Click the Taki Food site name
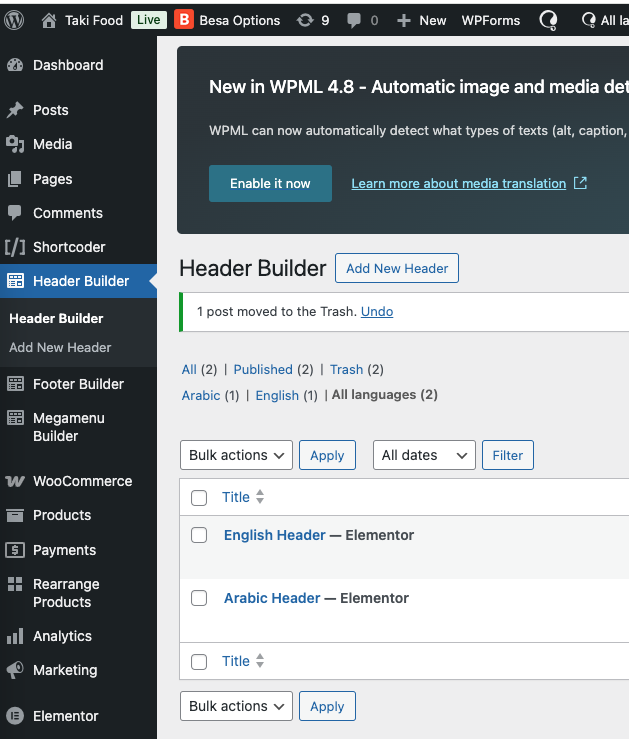This screenshot has height=739, width=629. pyautogui.click(x=94, y=20)
